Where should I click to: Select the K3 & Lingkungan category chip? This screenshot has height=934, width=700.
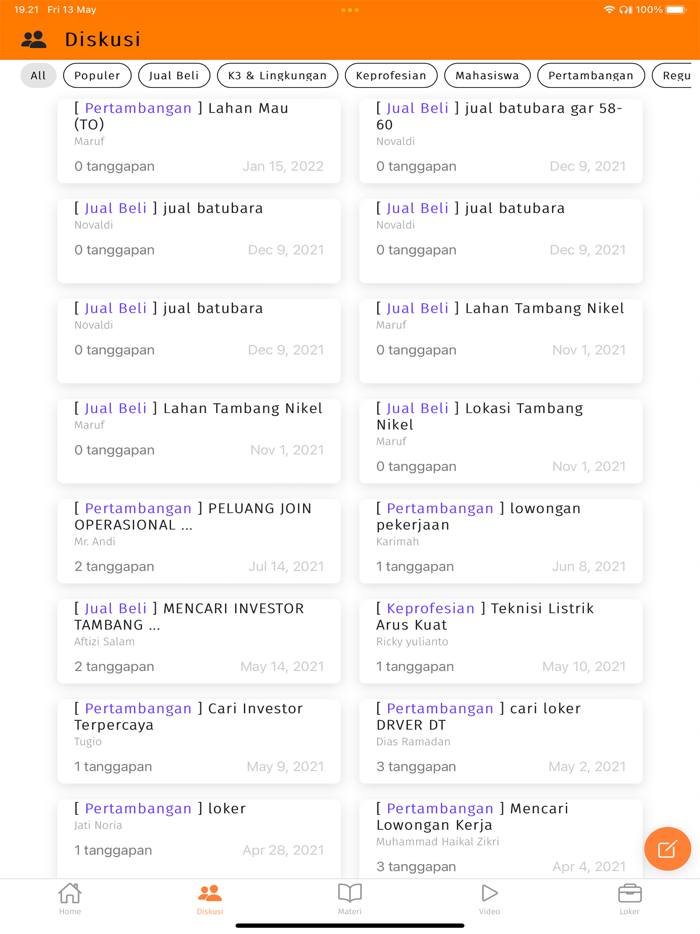tap(277, 75)
